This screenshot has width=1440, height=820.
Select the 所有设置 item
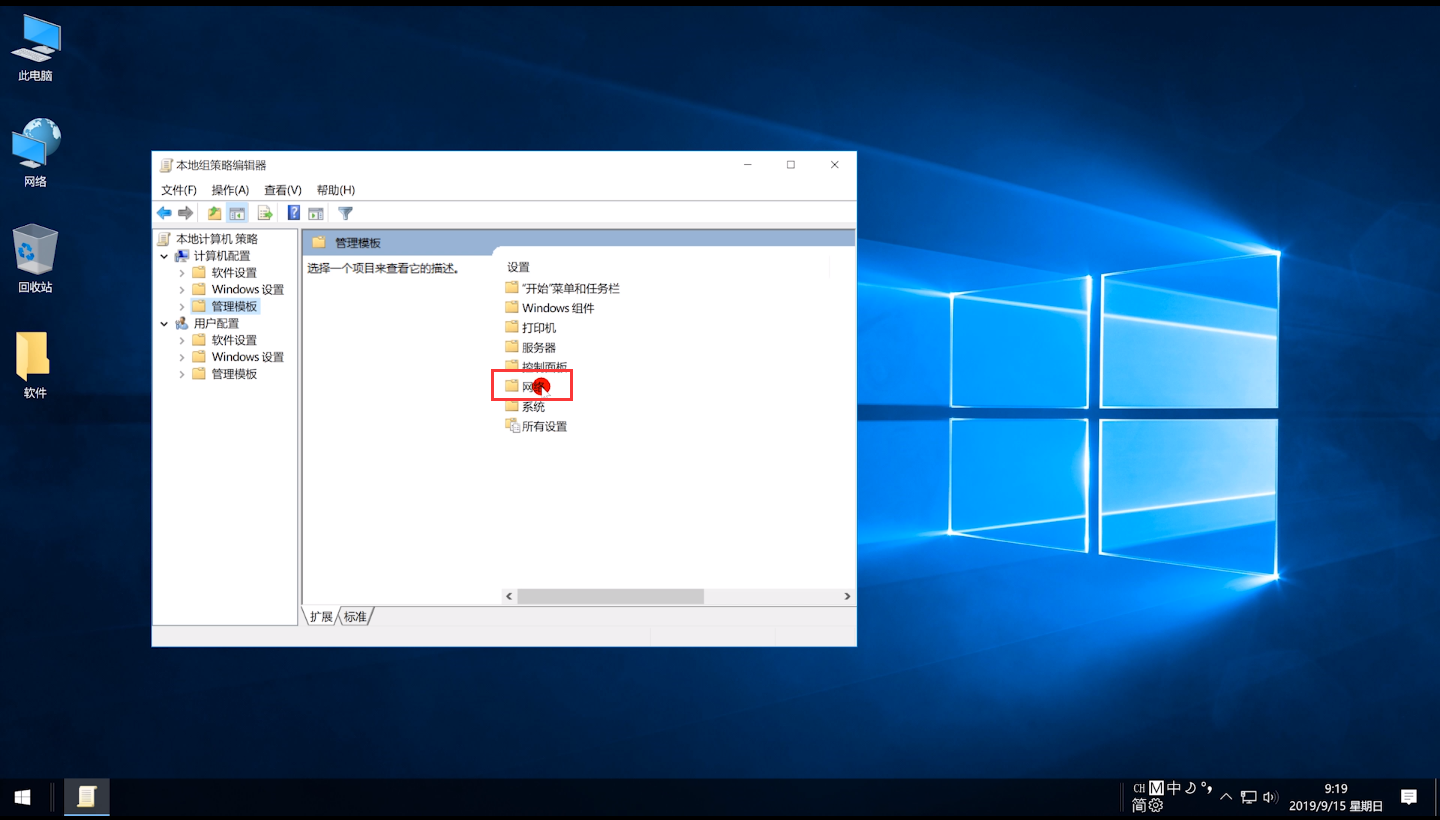[x=536, y=426]
